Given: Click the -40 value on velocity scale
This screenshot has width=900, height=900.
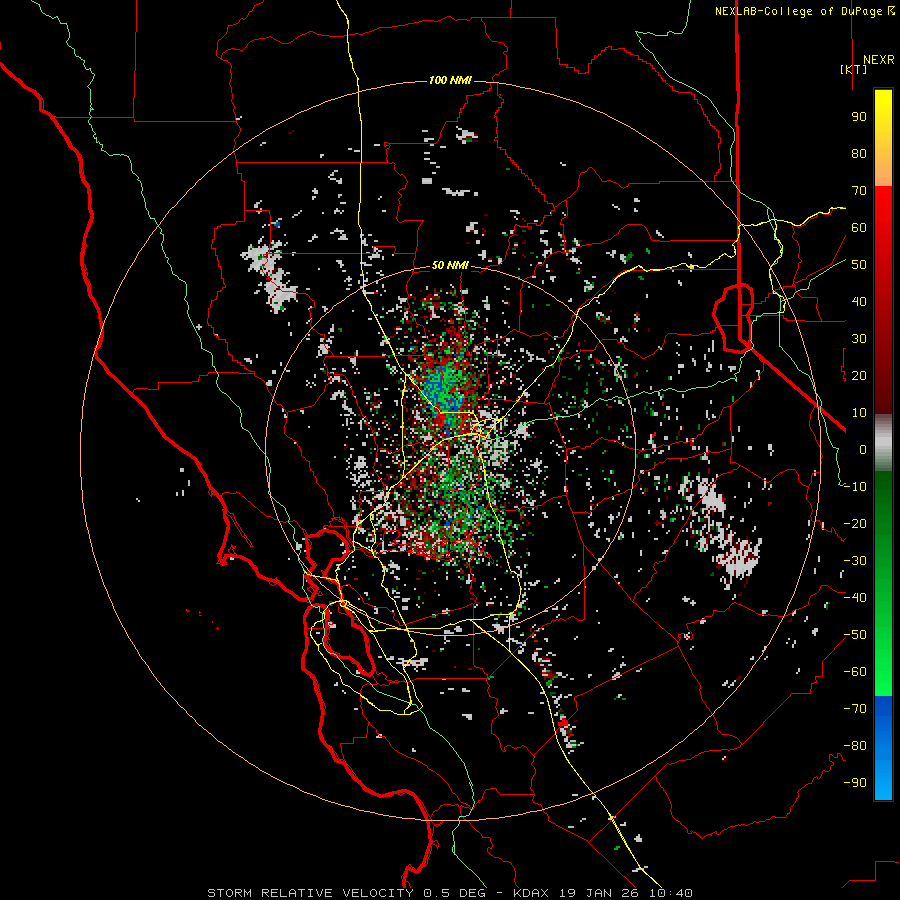Looking at the screenshot, I should pyautogui.click(x=855, y=598).
